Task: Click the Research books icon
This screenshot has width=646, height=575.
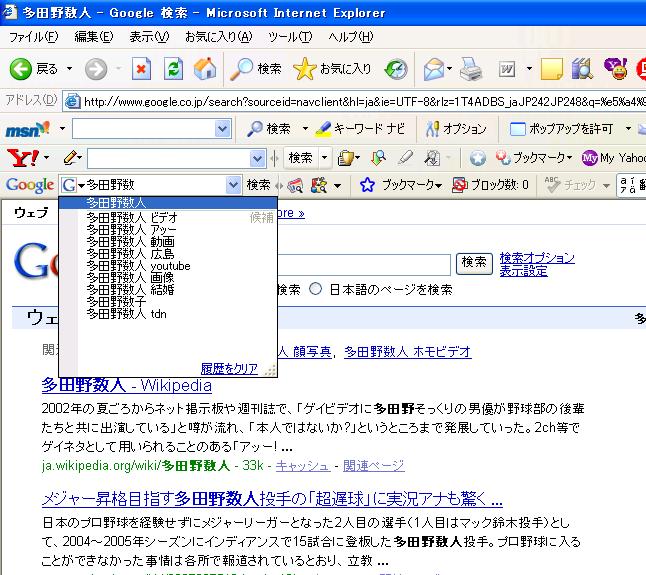Action: [582, 68]
